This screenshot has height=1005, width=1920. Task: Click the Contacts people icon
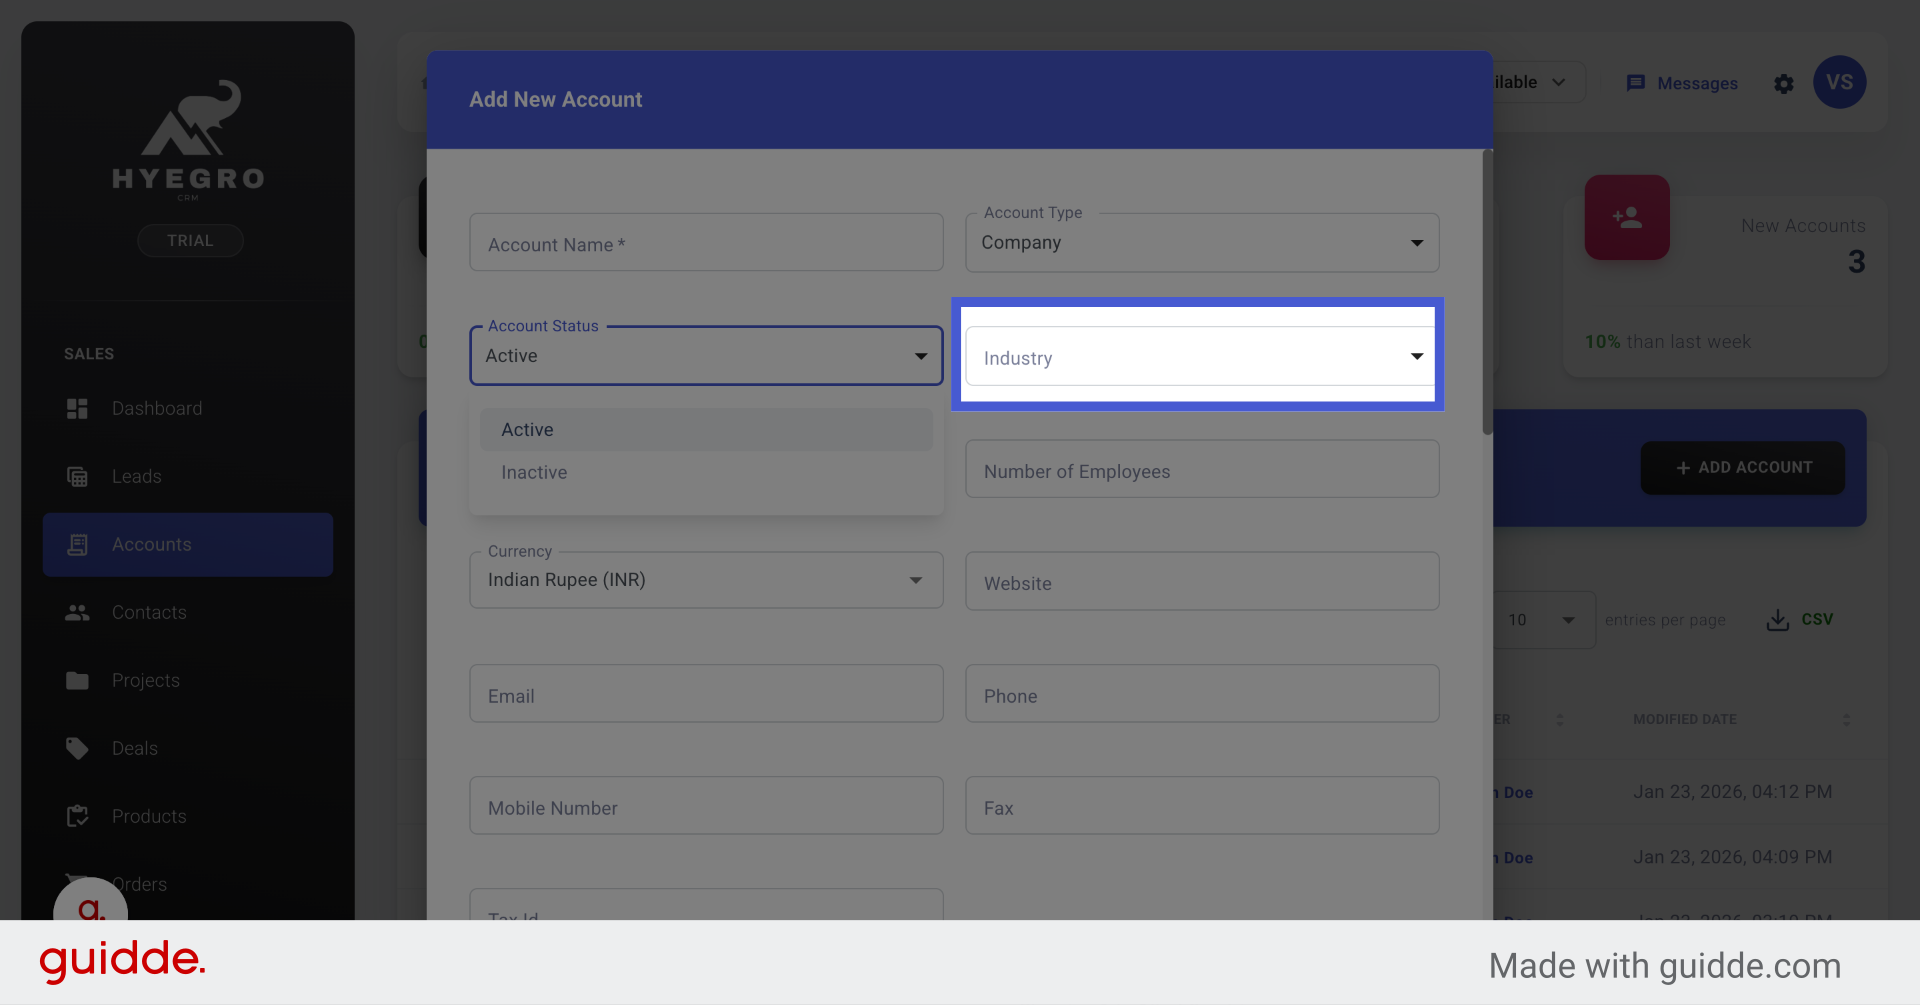[77, 612]
